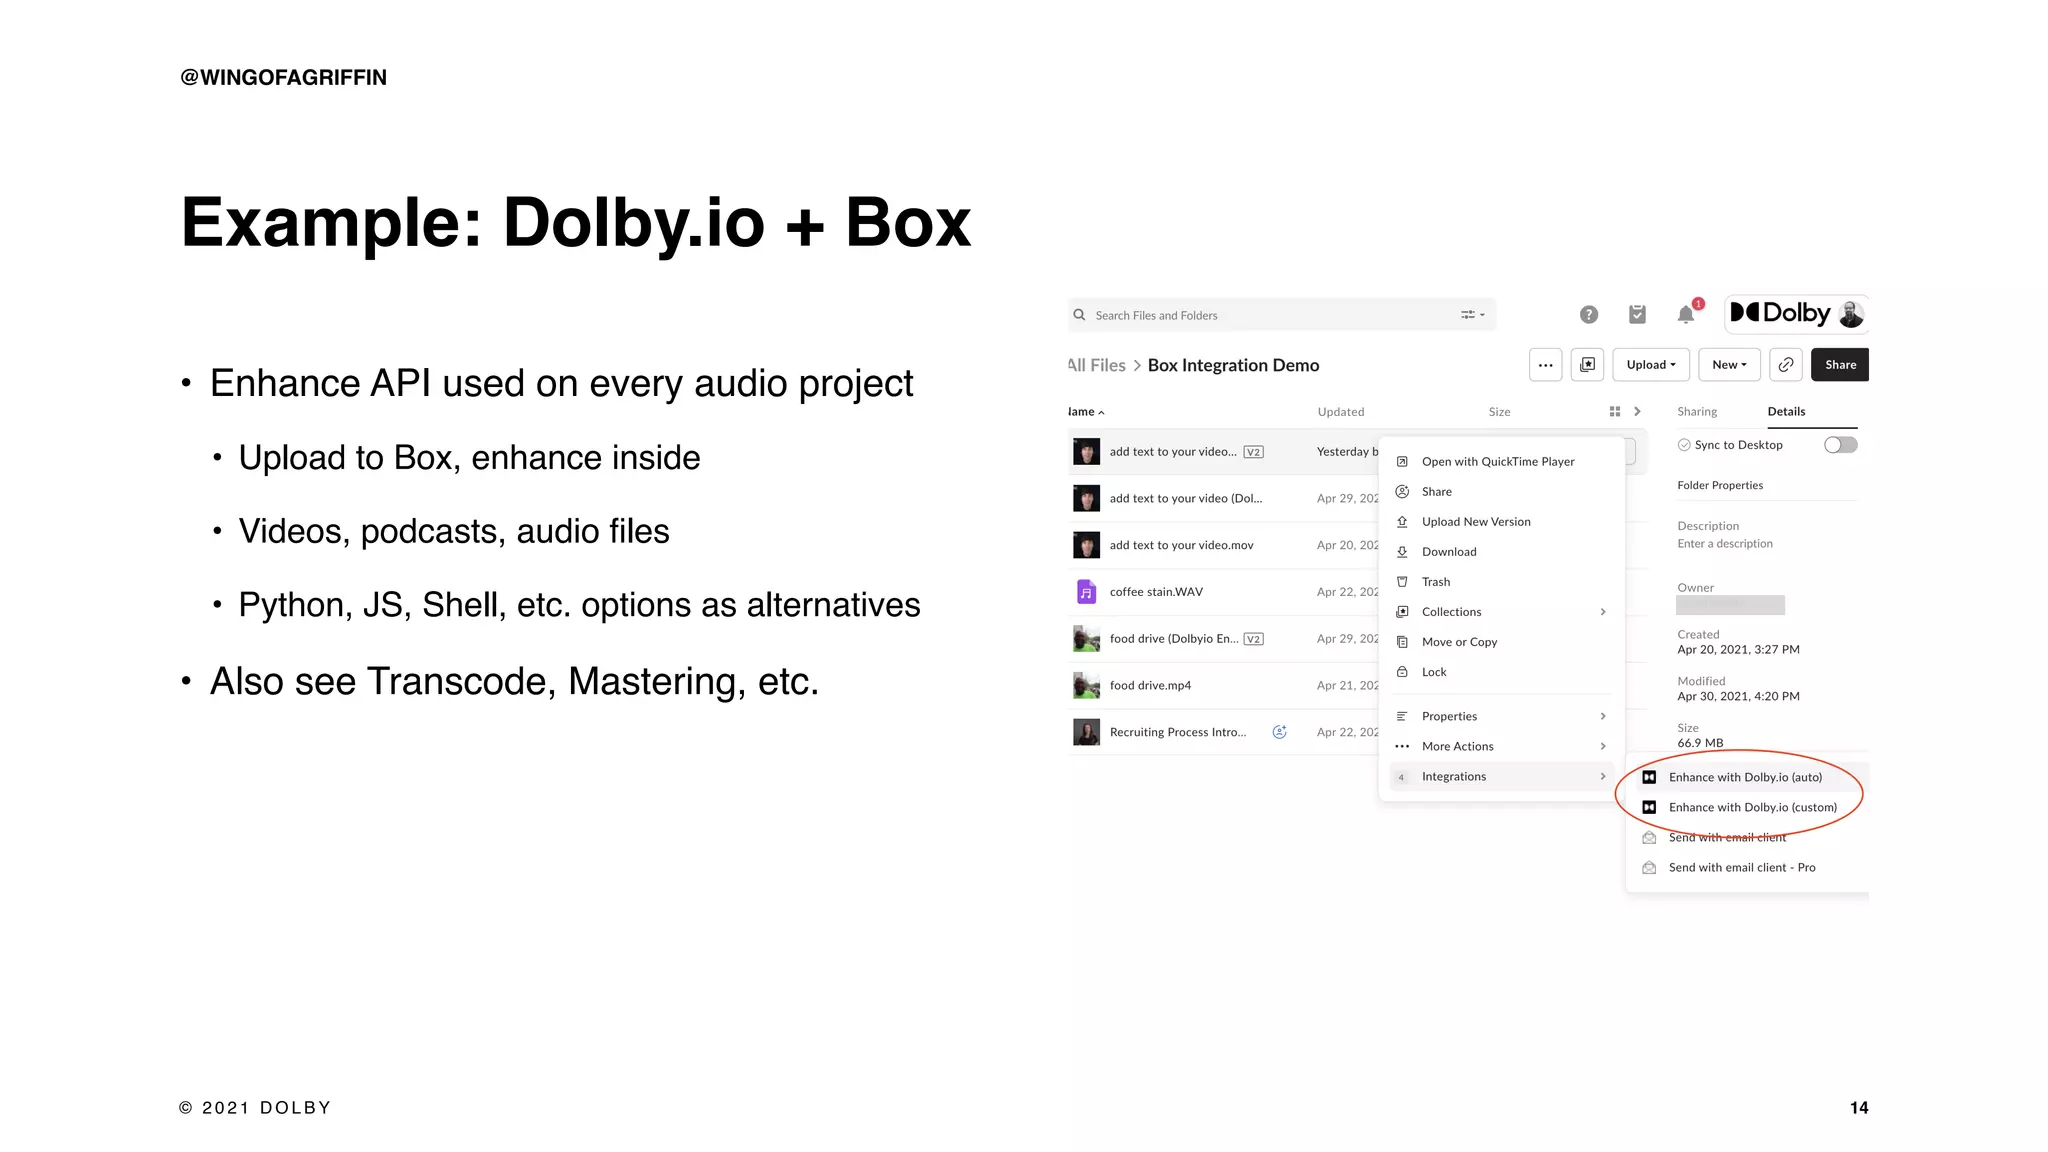Click the magnifier search icon
This screenshot has height=1152, width=2048.
[1079, 315]
